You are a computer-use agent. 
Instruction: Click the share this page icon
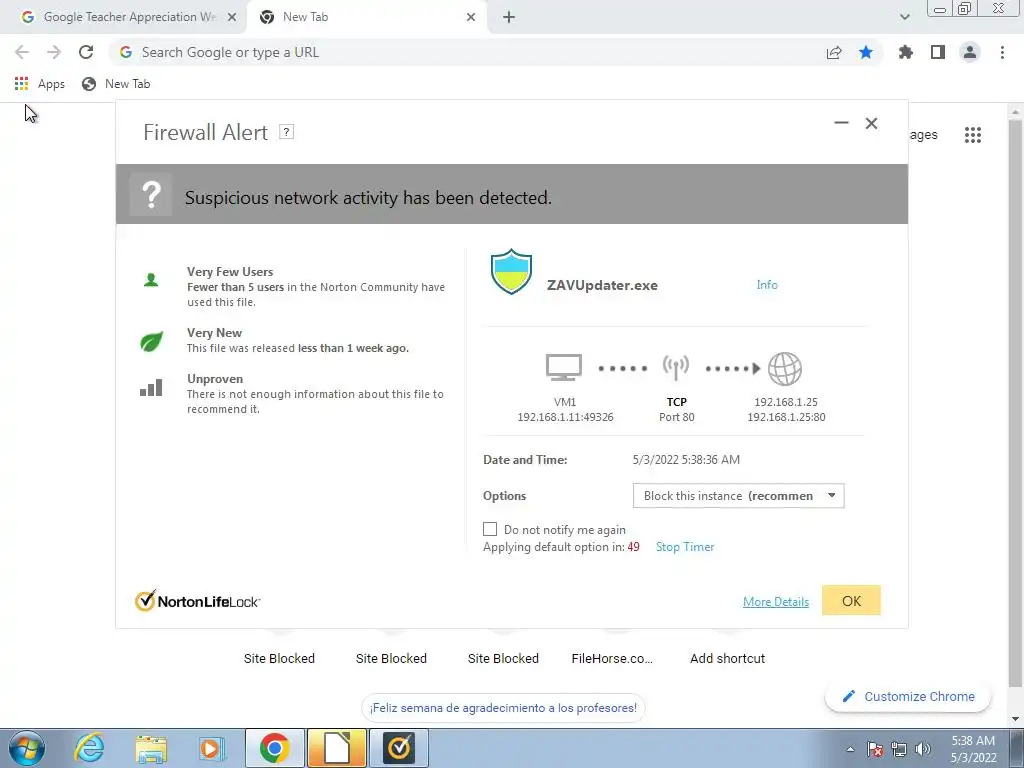tap(834, 53)
